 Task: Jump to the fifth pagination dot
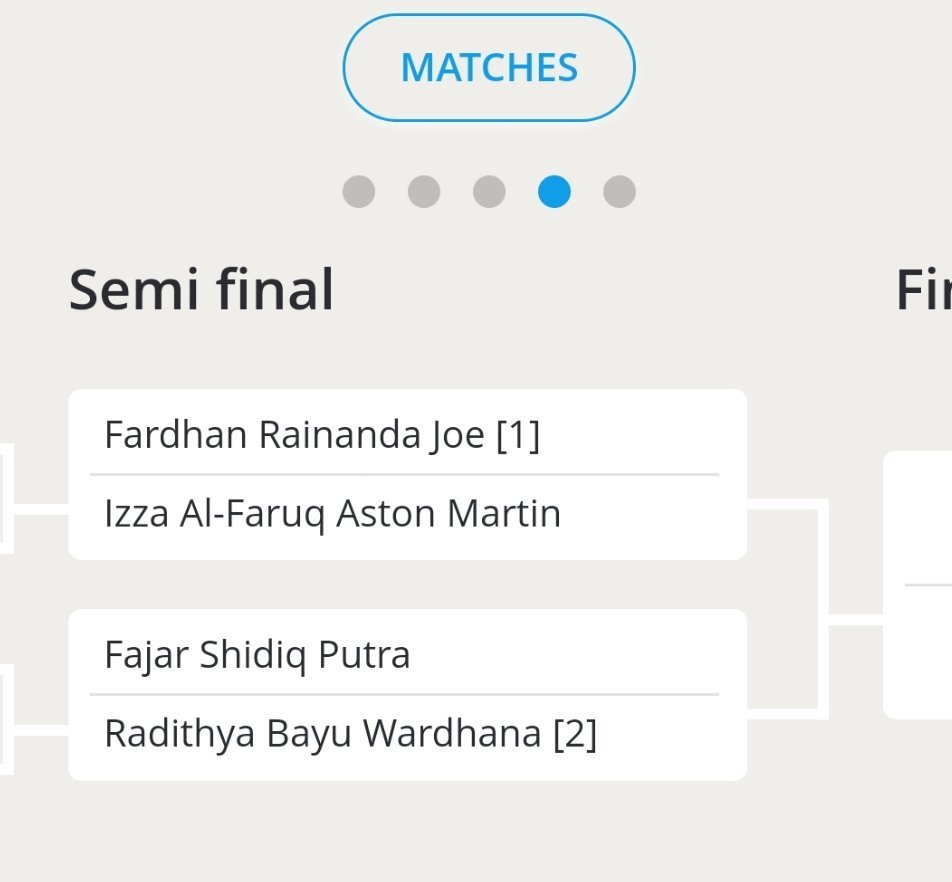tap(619, 191)
